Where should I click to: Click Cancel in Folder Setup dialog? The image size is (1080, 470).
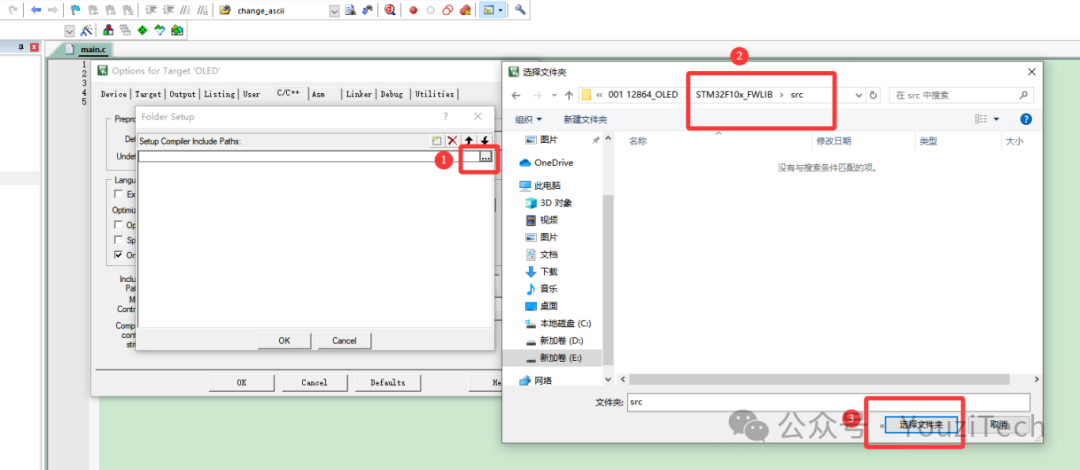coord(344,340)
